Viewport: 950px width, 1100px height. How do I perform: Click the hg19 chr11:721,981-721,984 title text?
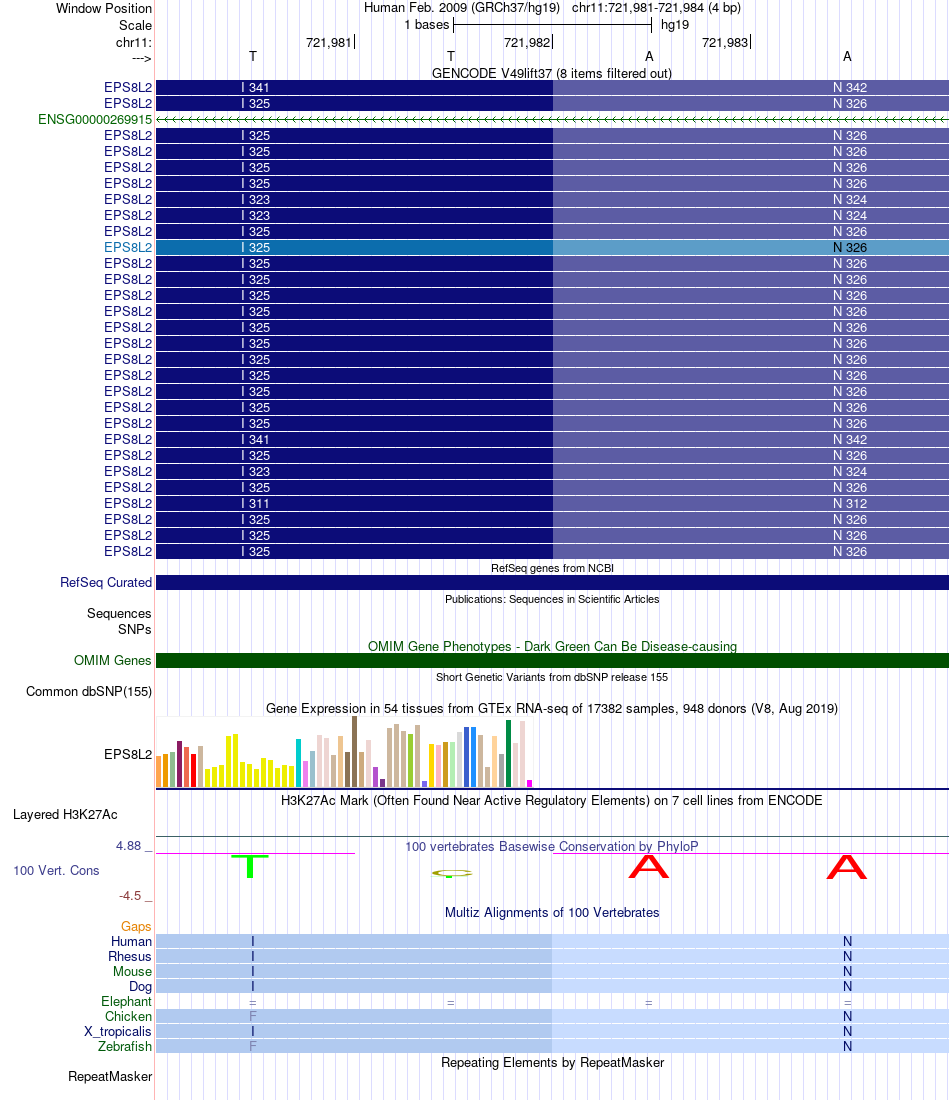pyautogui.click(x=552, y=8)
